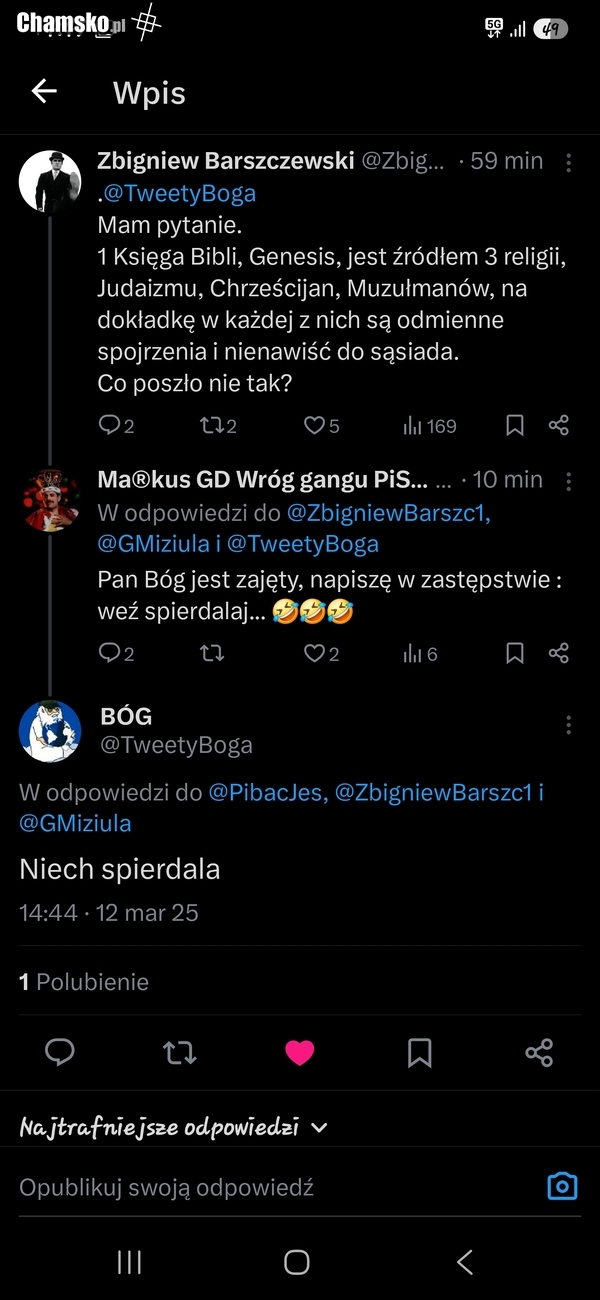The image size is (600, 1300).
Task: Expand Najtrafniejsze odpowiedzi sorting chevron
Action: click(x=319, y=1127)
